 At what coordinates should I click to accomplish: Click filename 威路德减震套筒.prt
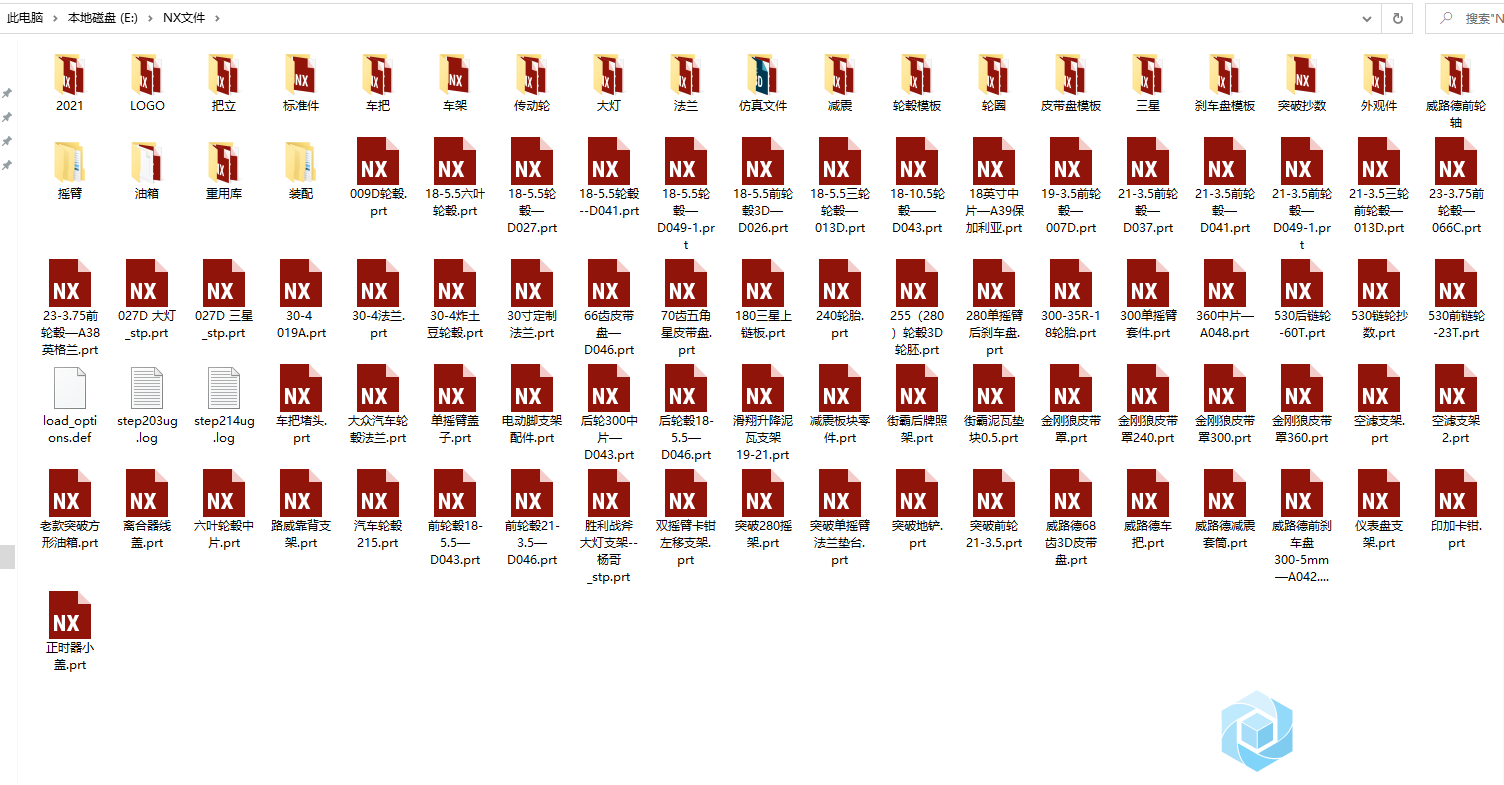(1225, 534)
